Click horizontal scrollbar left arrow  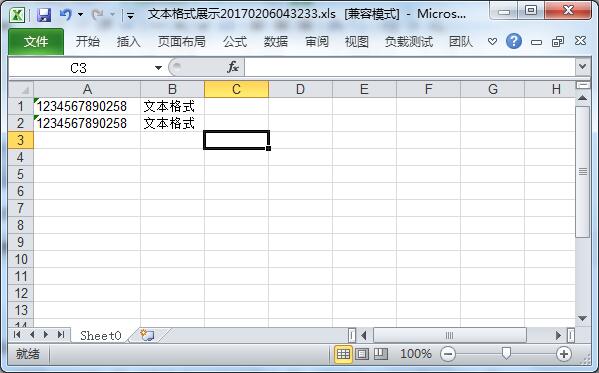pos(364,336)
